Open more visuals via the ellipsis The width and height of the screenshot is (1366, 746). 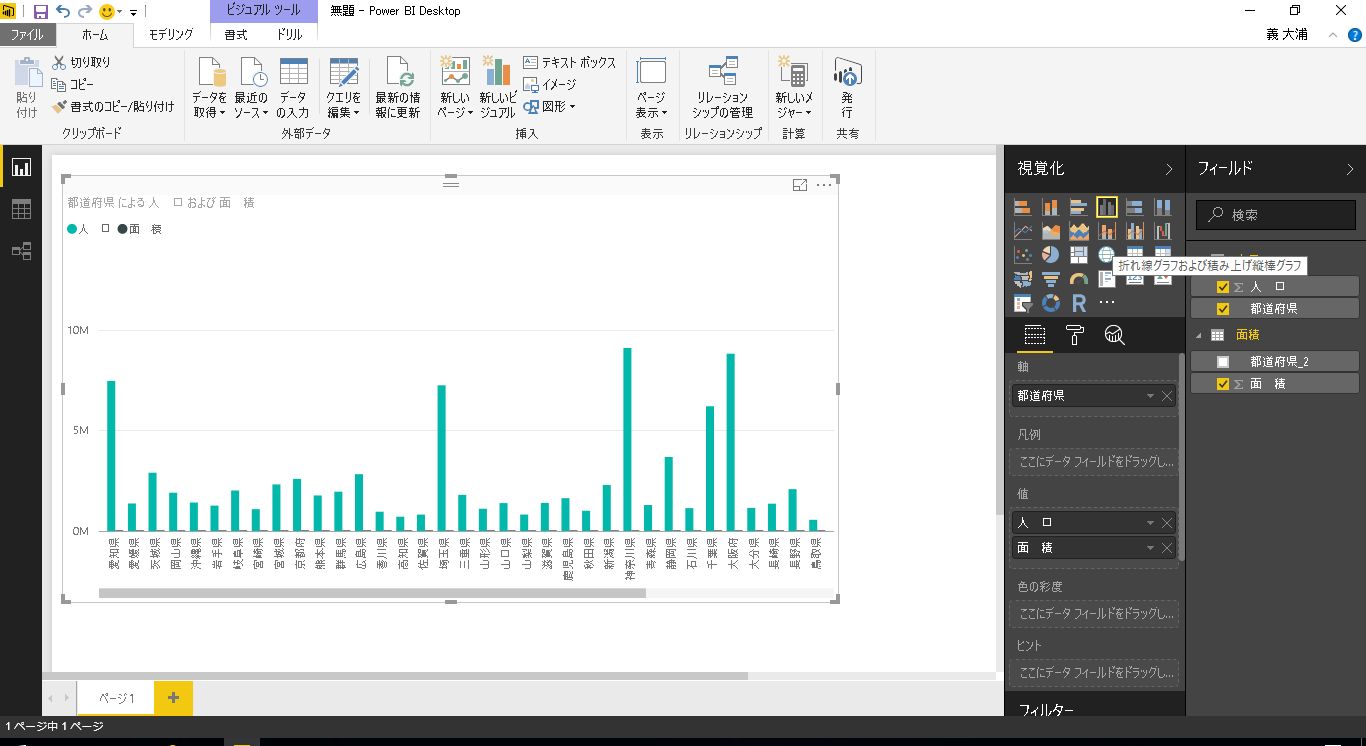(1106, 302)
